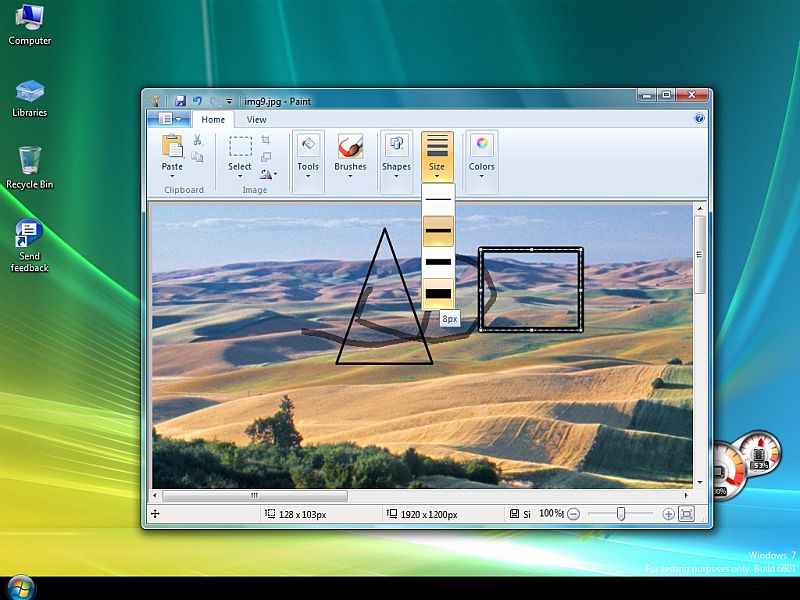
Task: Click the Paste clipboard icon
Action: (x=172, y=146)
